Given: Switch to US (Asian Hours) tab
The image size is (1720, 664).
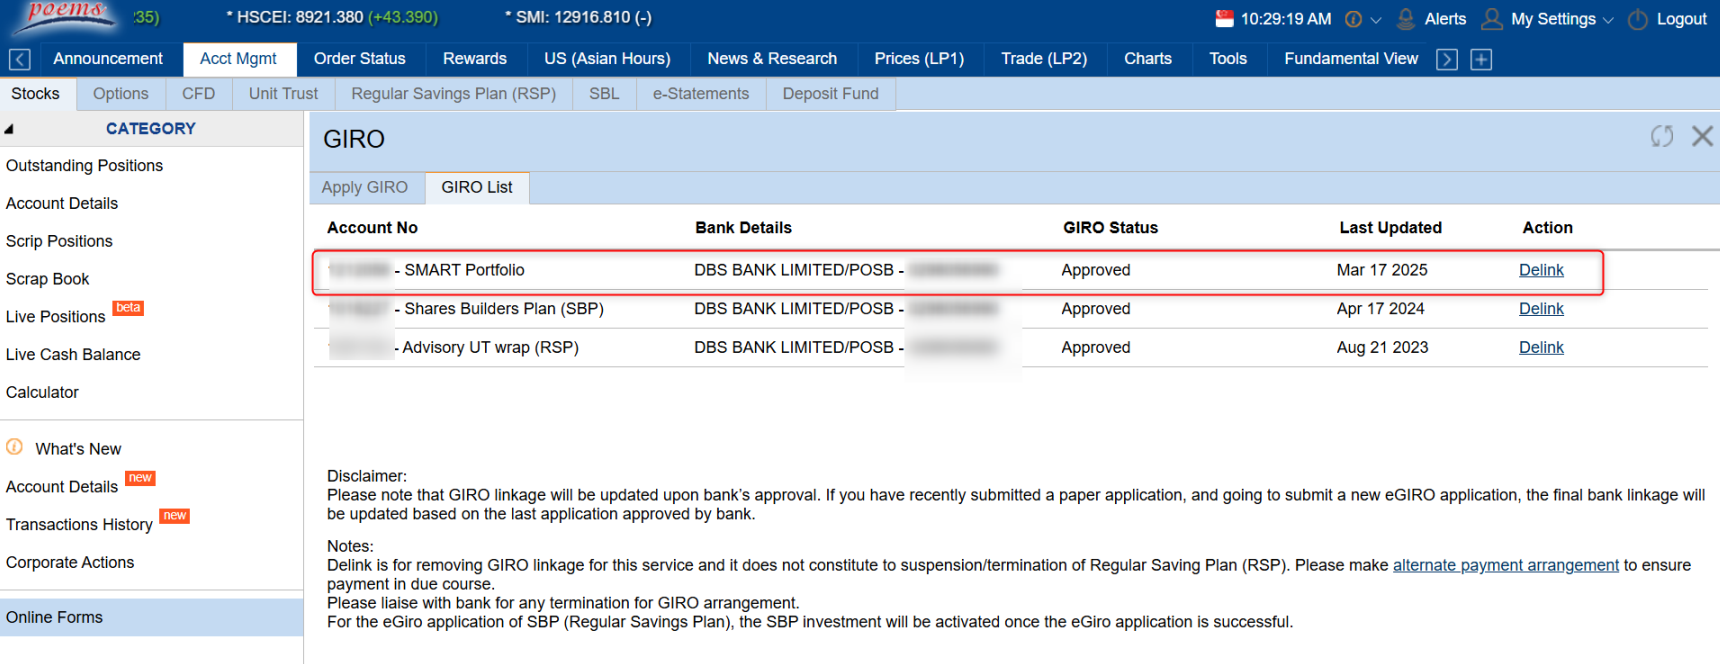Looking at the screenshot, I should point(607,59).
